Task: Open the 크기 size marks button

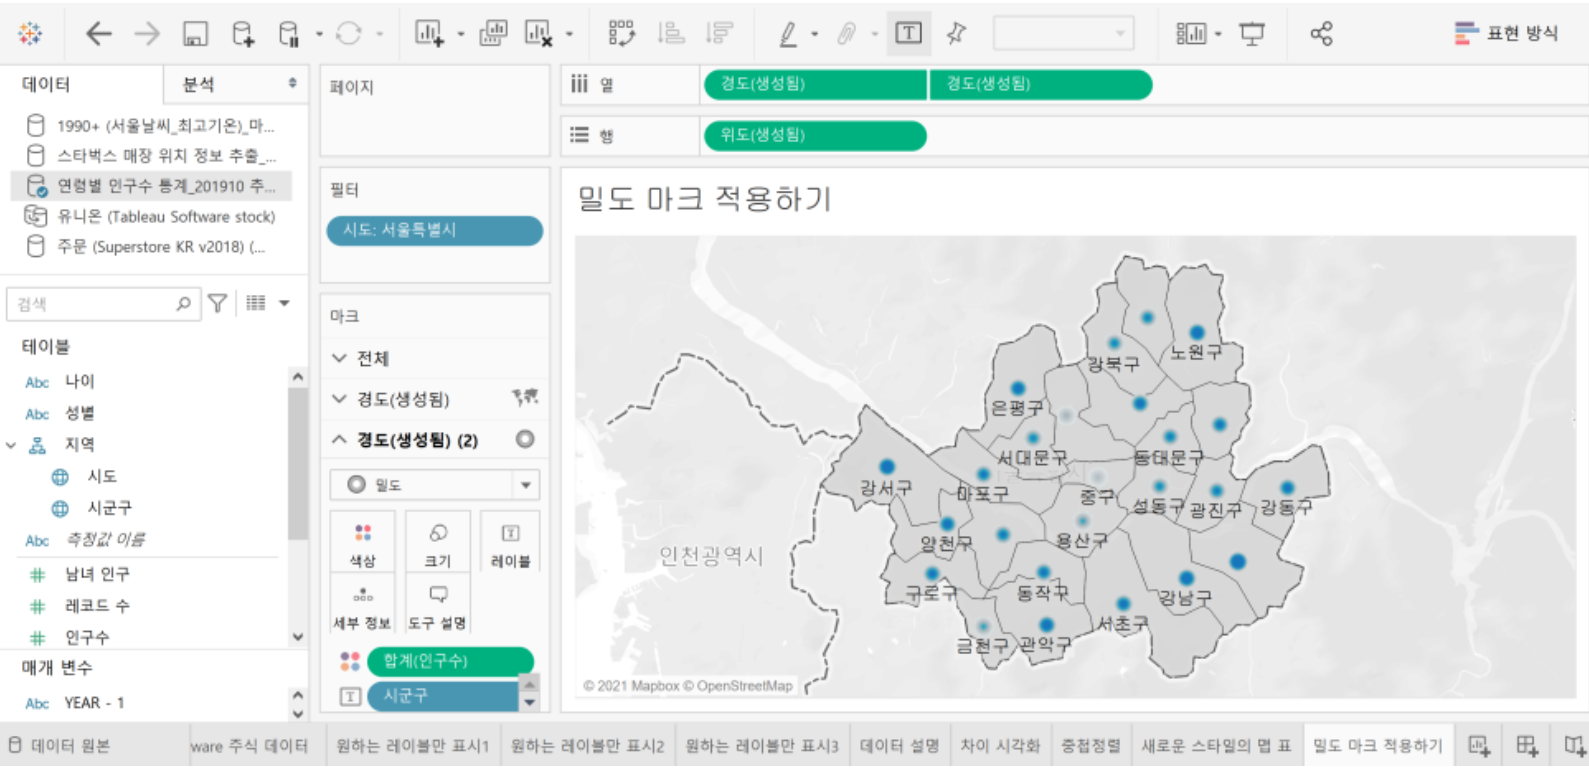Action: (x=438, y=542)
